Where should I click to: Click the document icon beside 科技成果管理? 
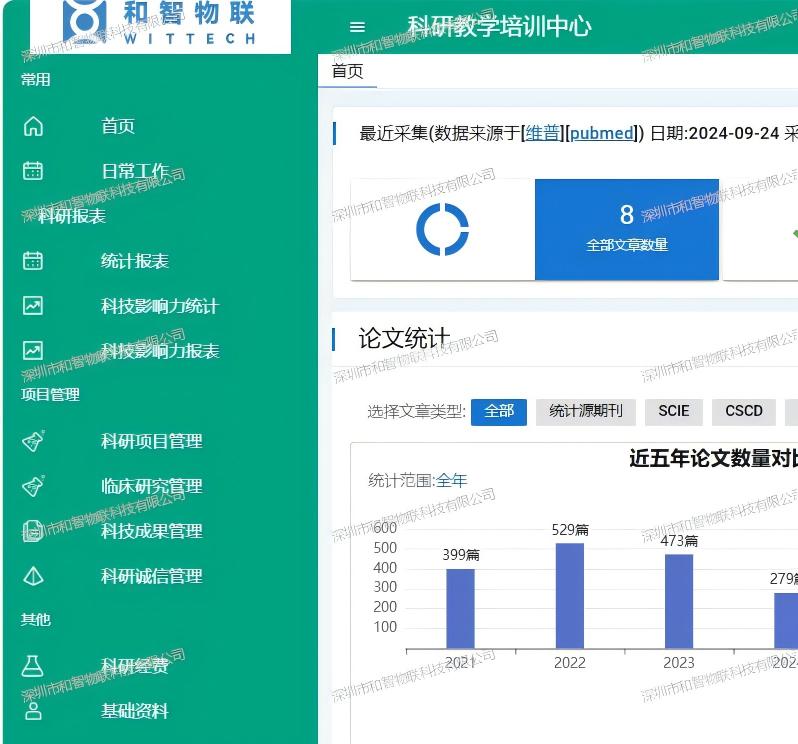33,531
